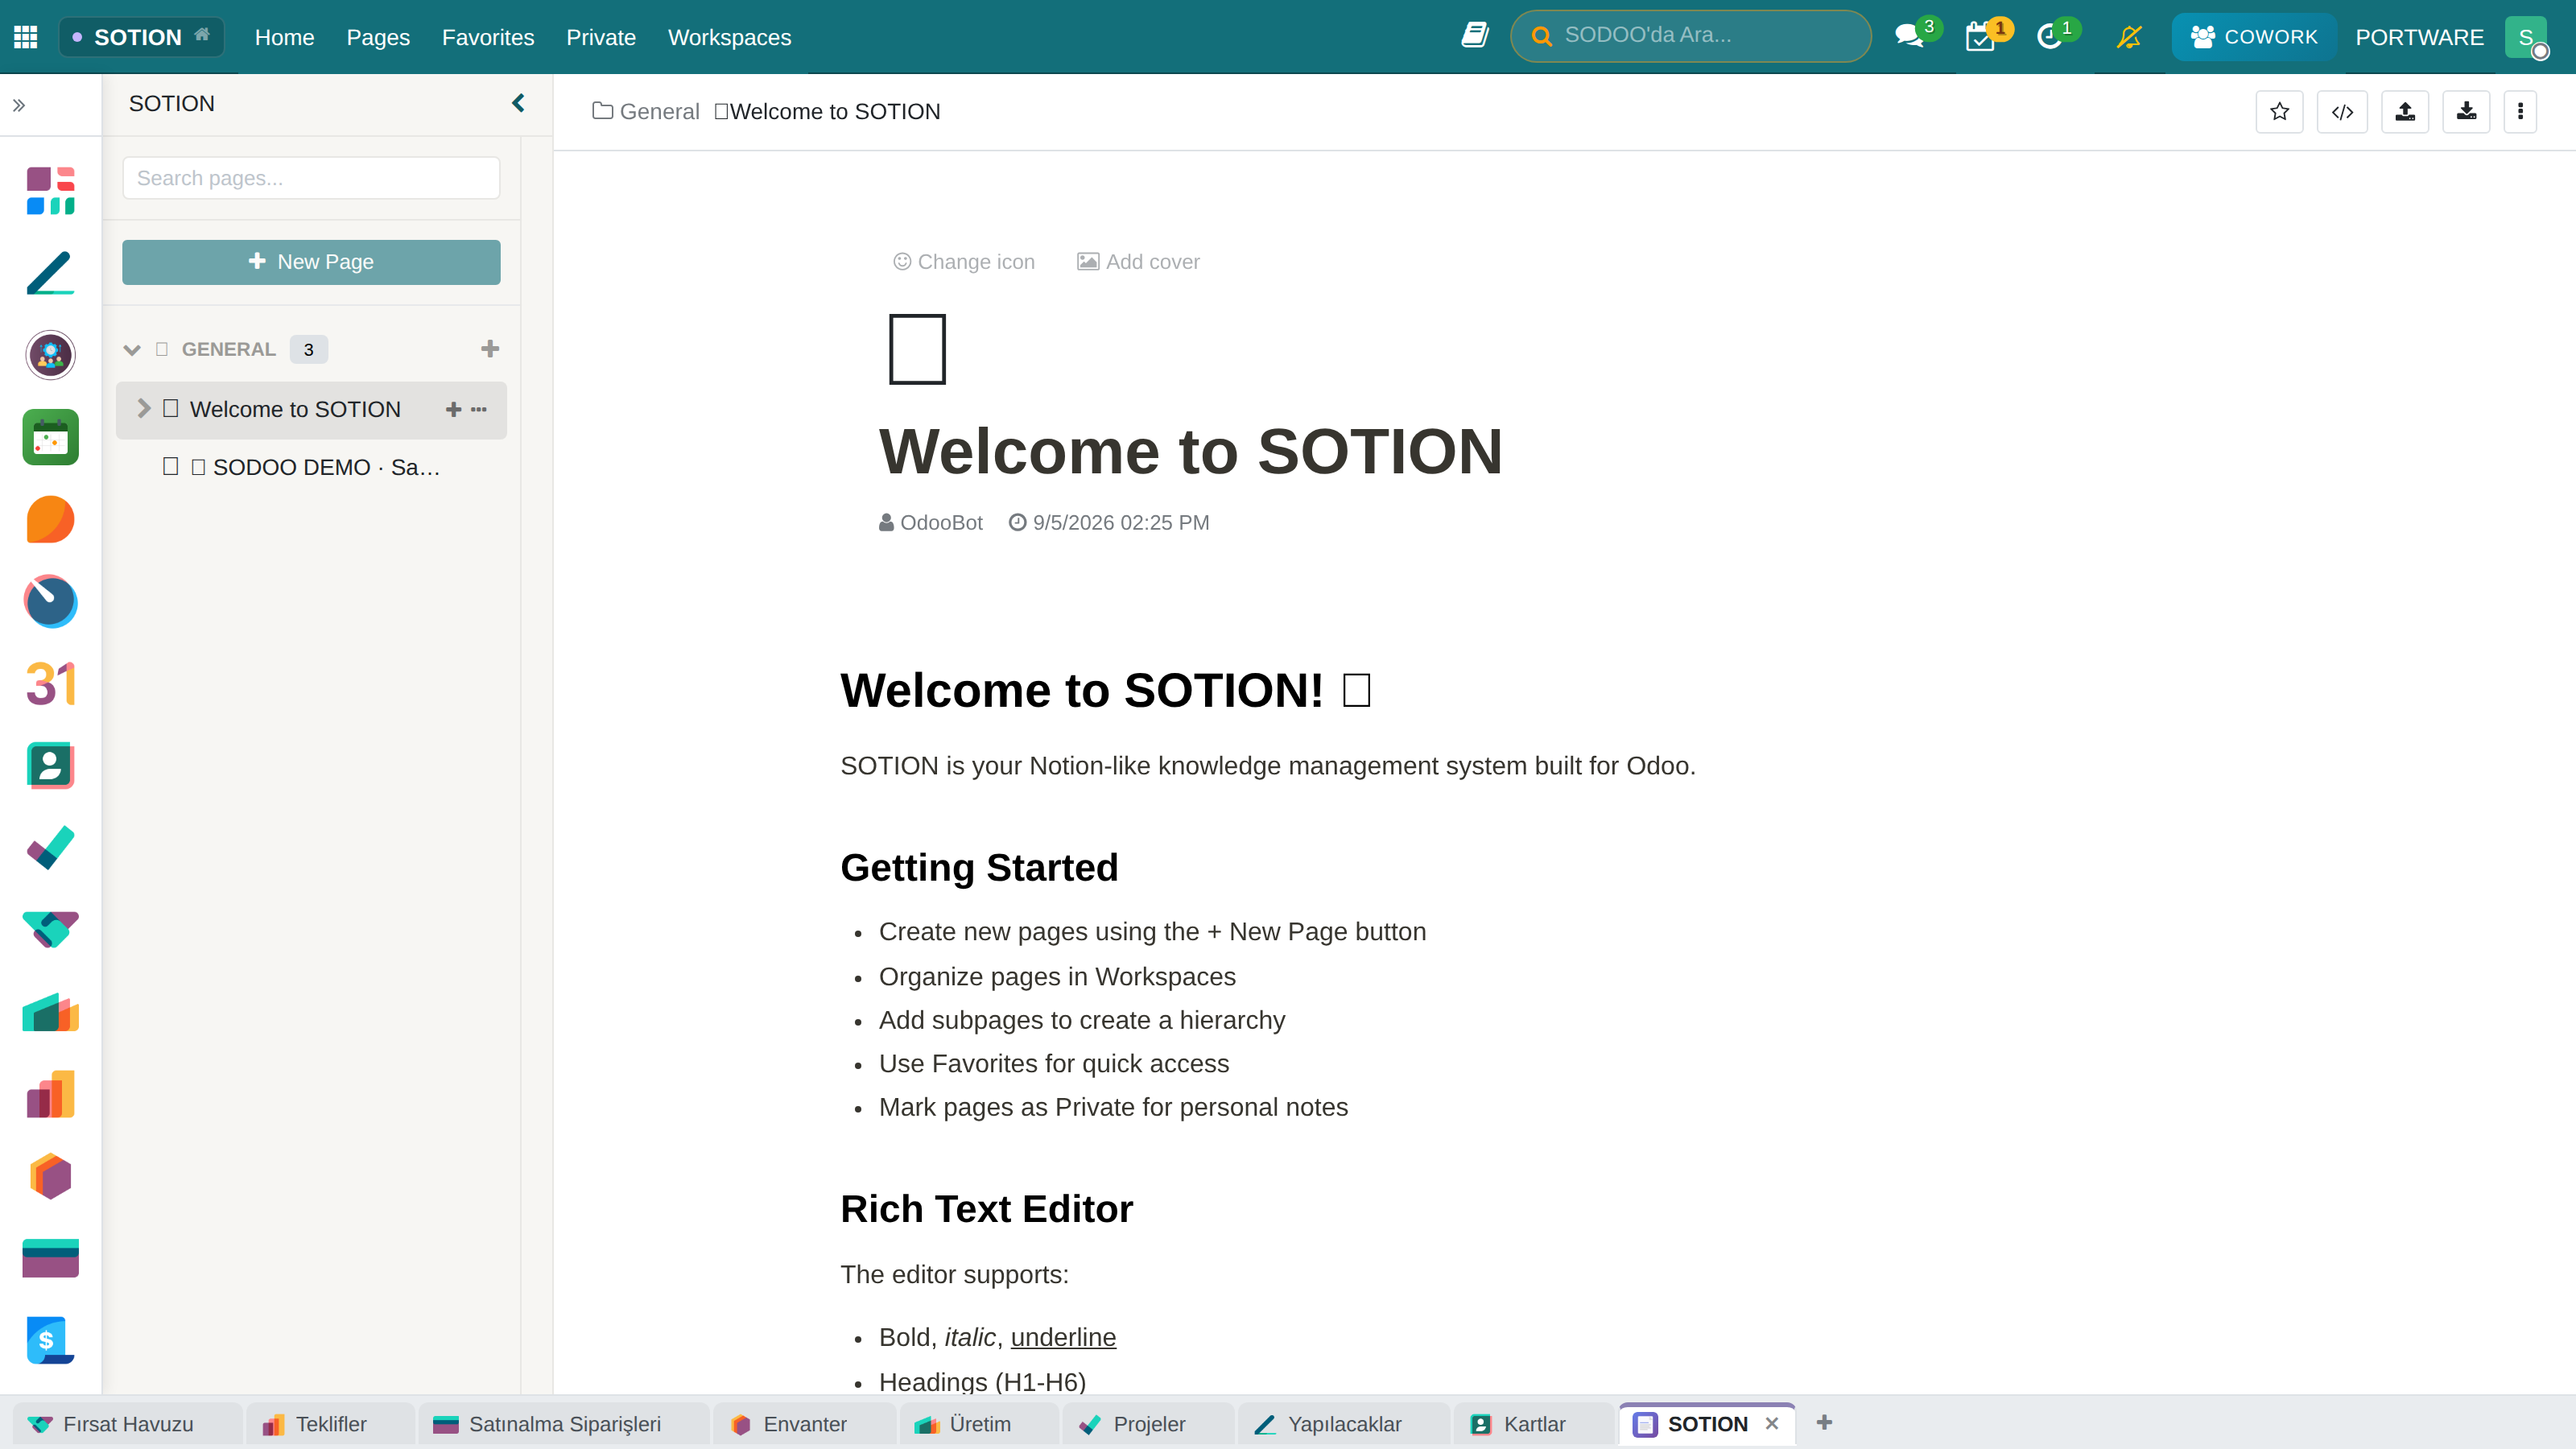This screenshot has width=2576, height=1449.
Task: Open the orange Discuss bubble app
Action: (51, 519)
